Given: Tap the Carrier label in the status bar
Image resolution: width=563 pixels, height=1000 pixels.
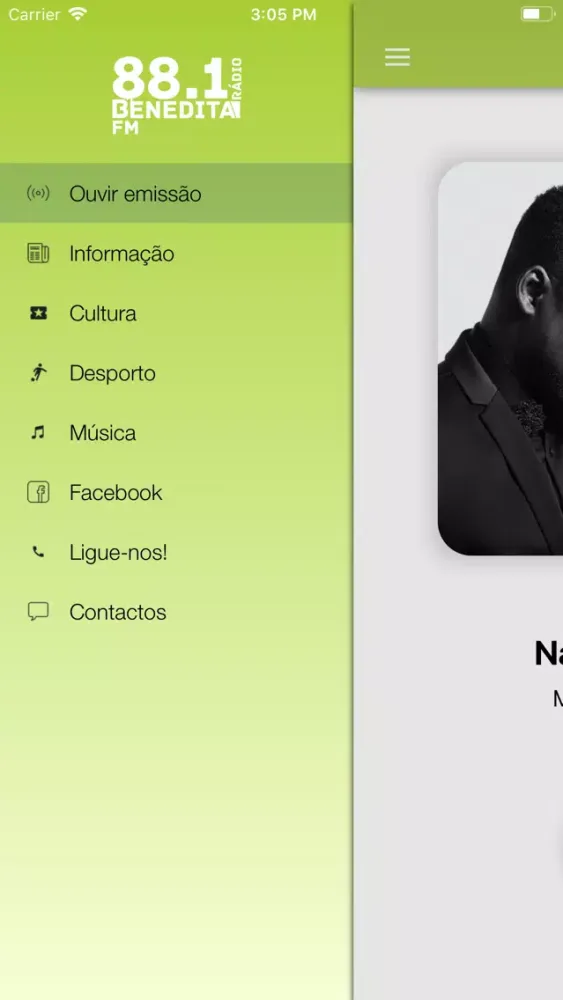Looking at the screenshot, I should click(34, 15).
